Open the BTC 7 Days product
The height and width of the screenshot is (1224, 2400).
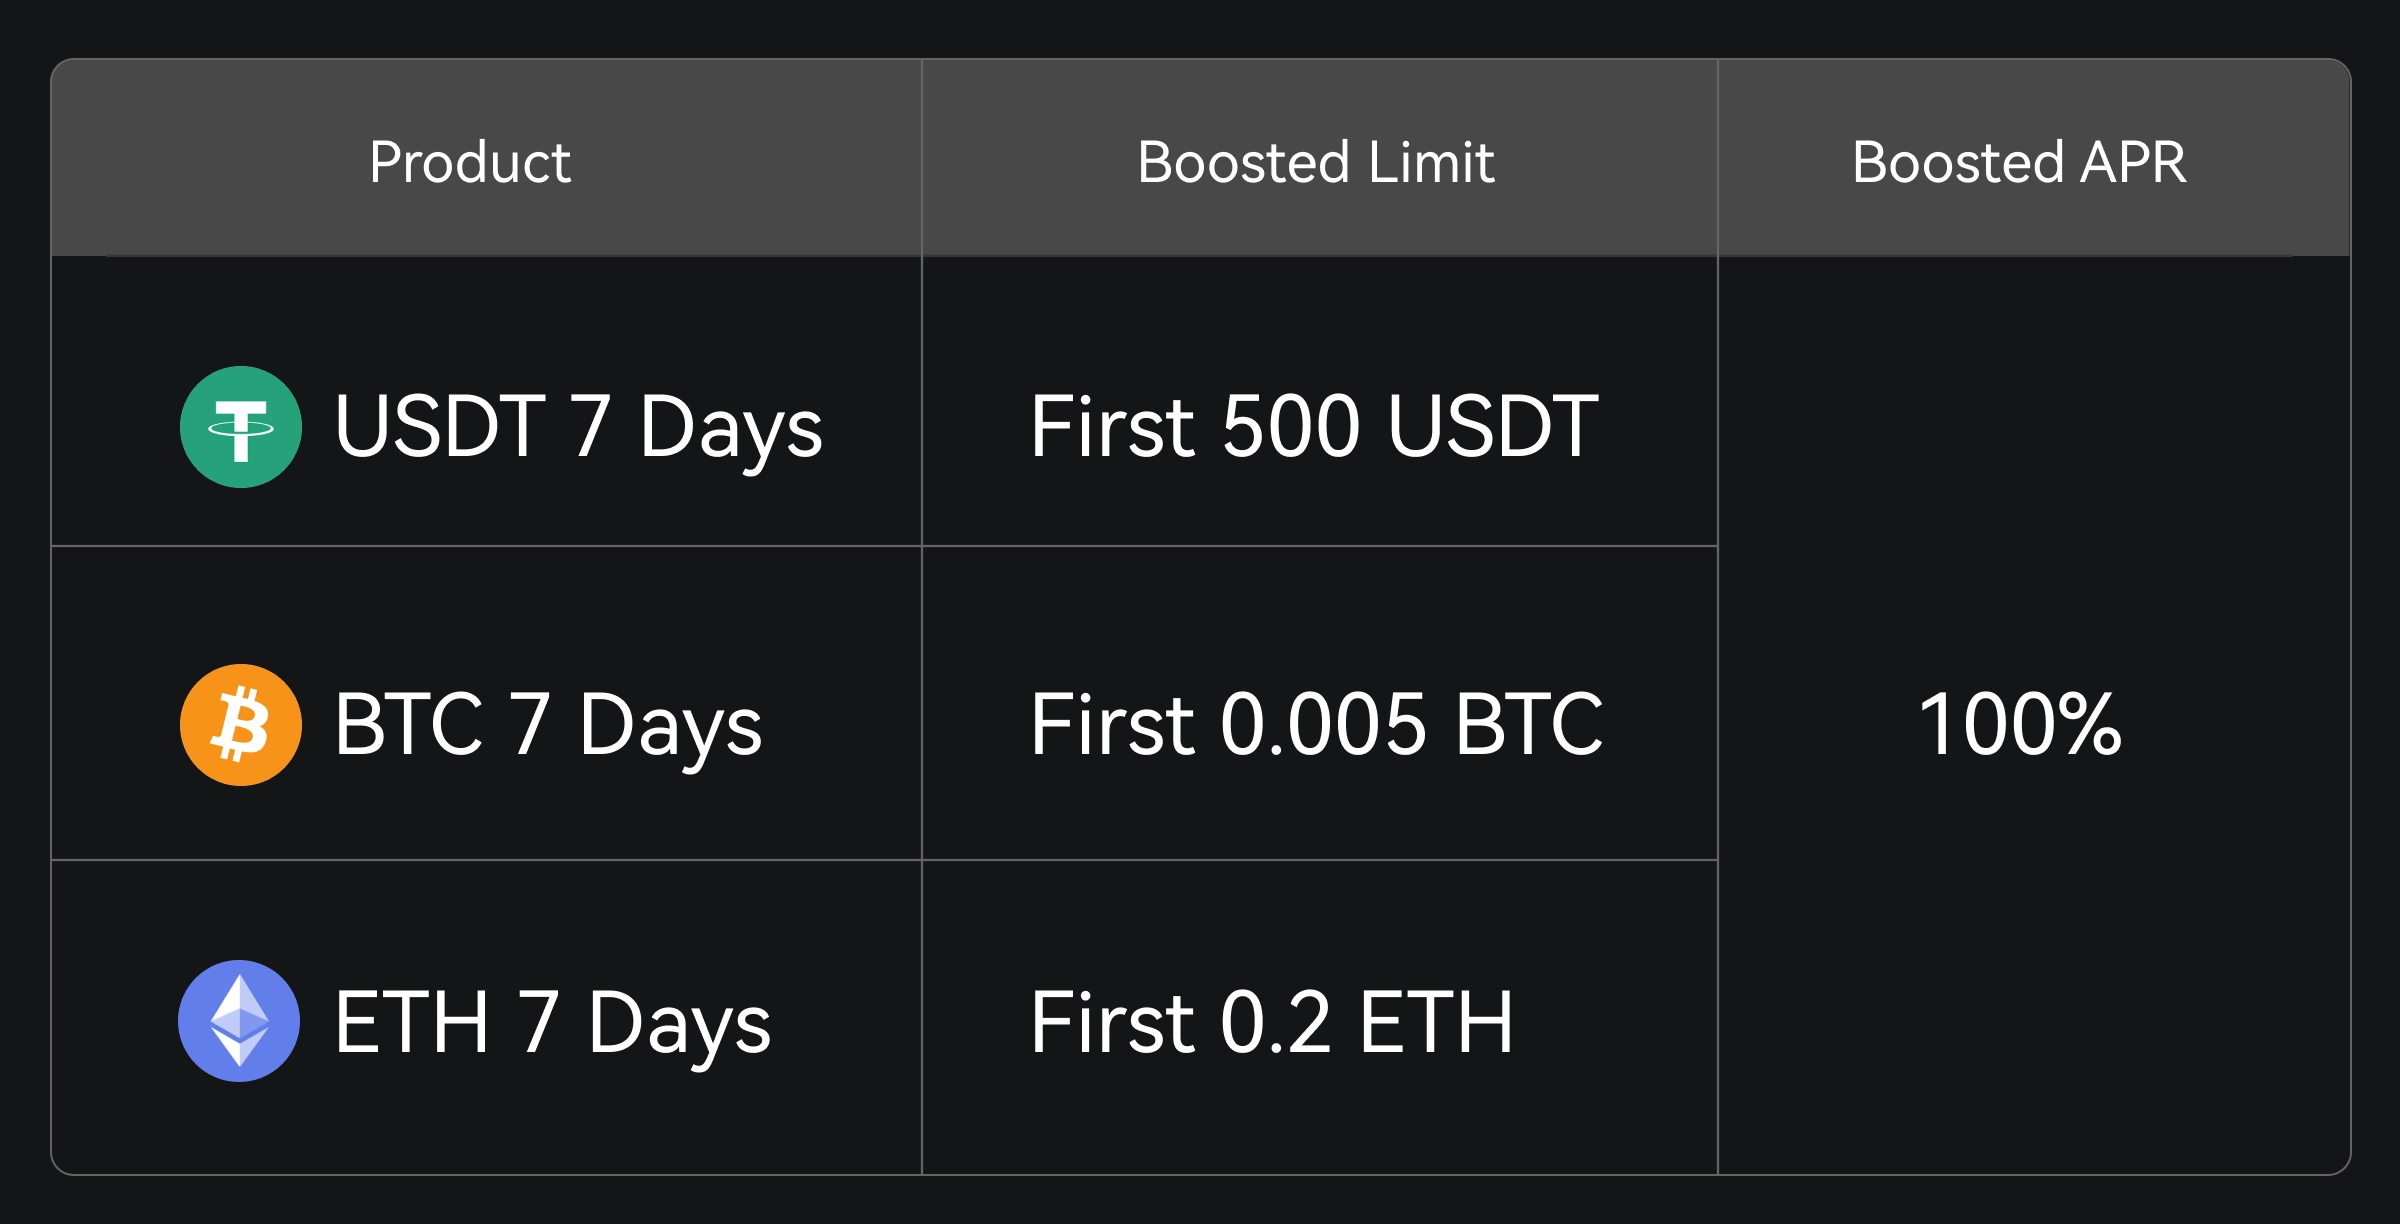(548, 725)
